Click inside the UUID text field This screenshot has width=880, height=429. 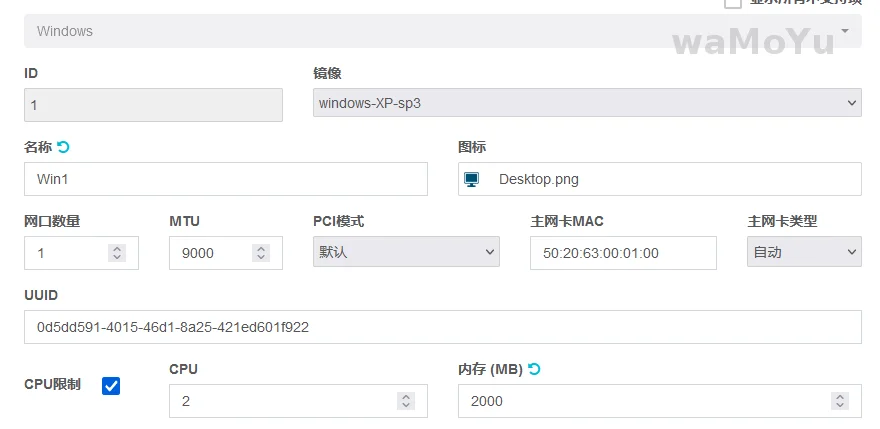(x=442, y=327)
